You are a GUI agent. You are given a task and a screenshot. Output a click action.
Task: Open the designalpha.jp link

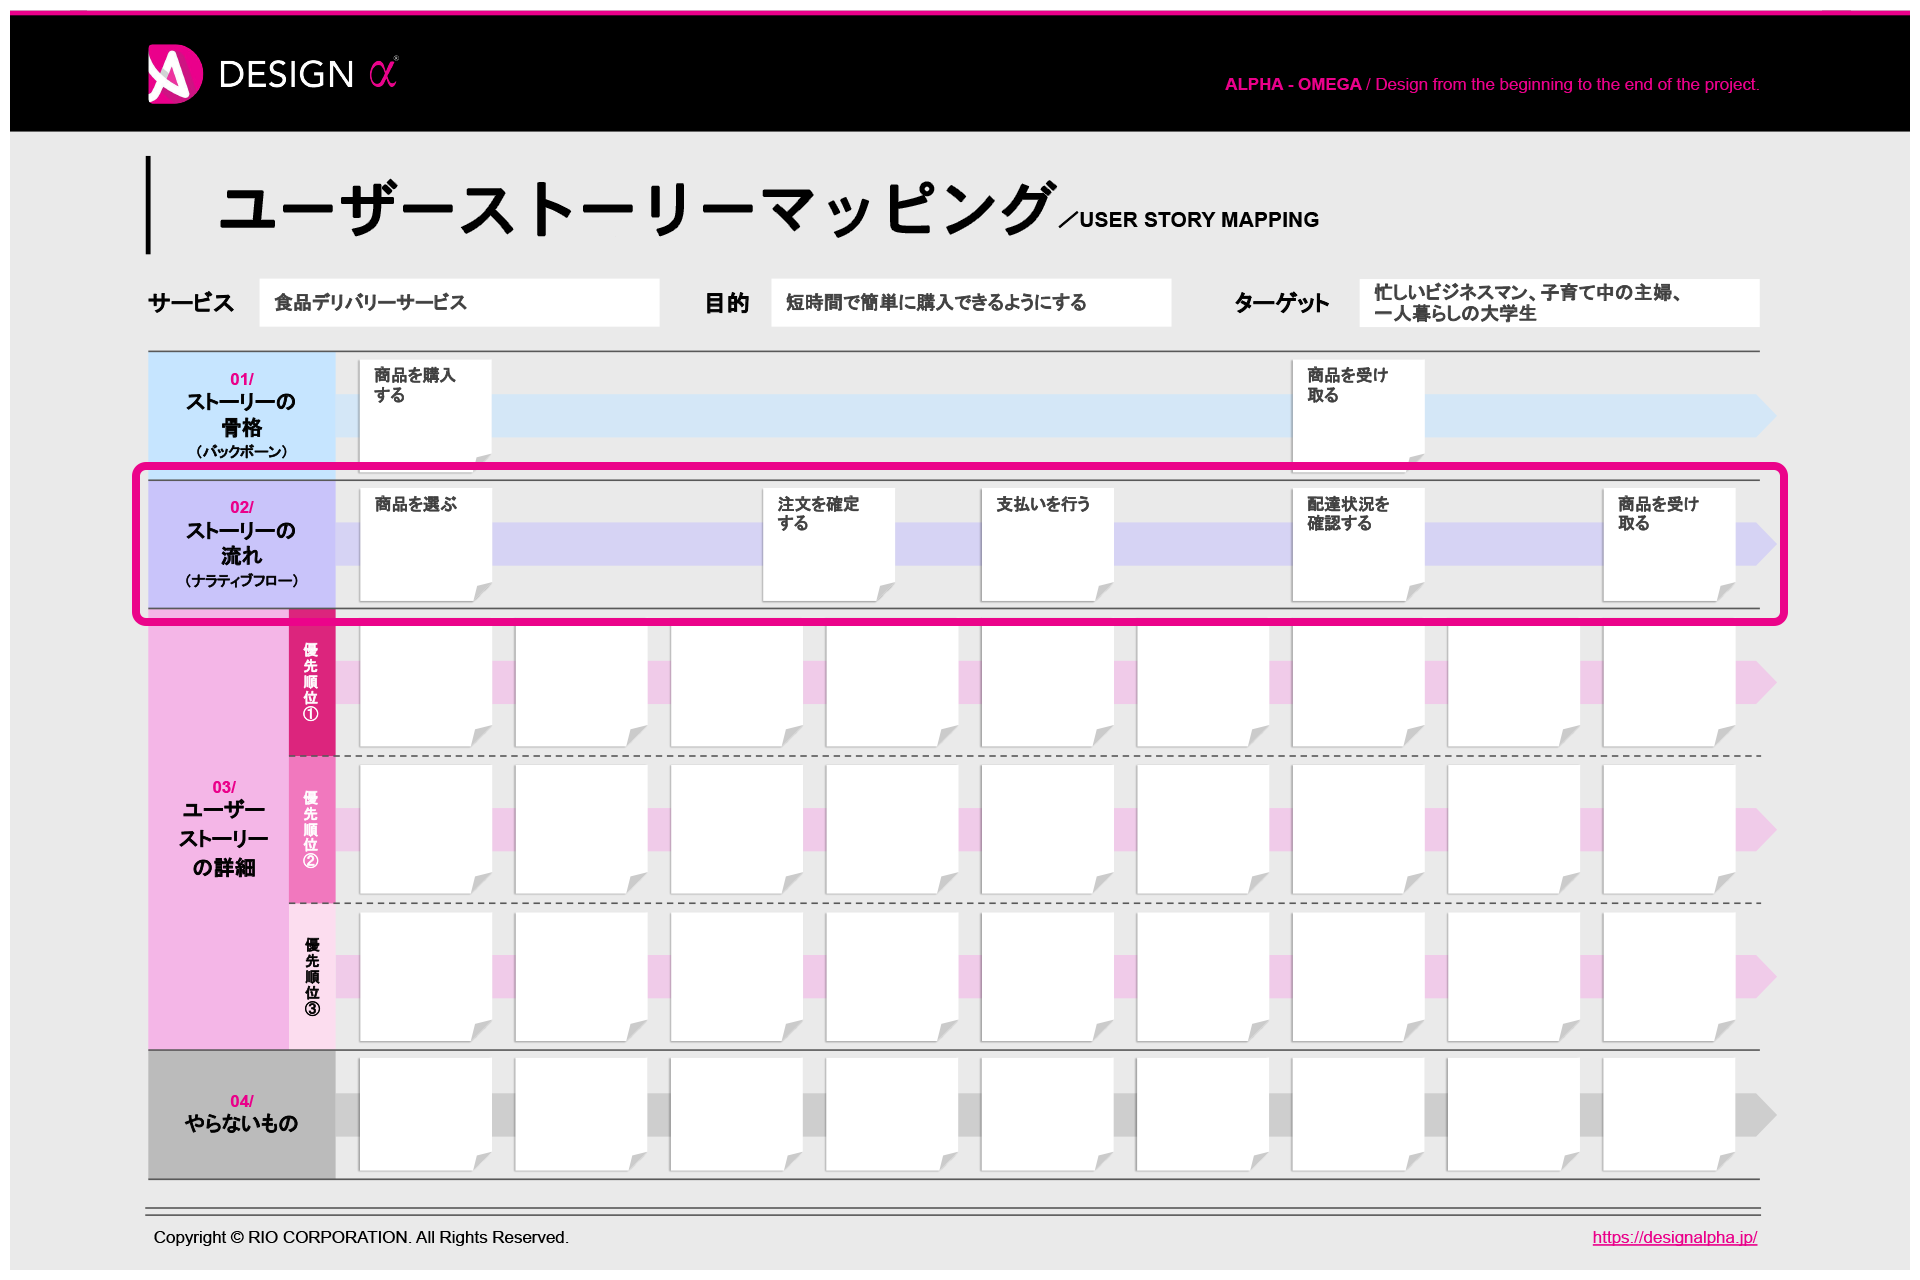1674,1237
